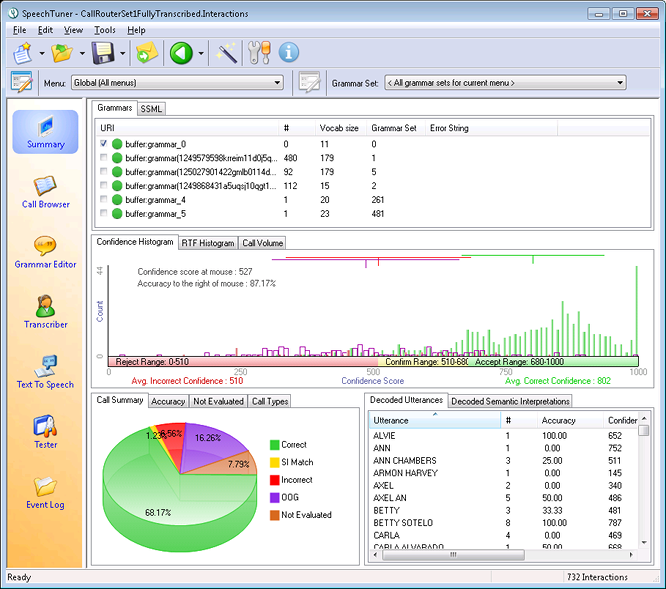Select the ARMON HARVEY utterance row
Viewport: 666px width, 589px height.
(503, 473)
